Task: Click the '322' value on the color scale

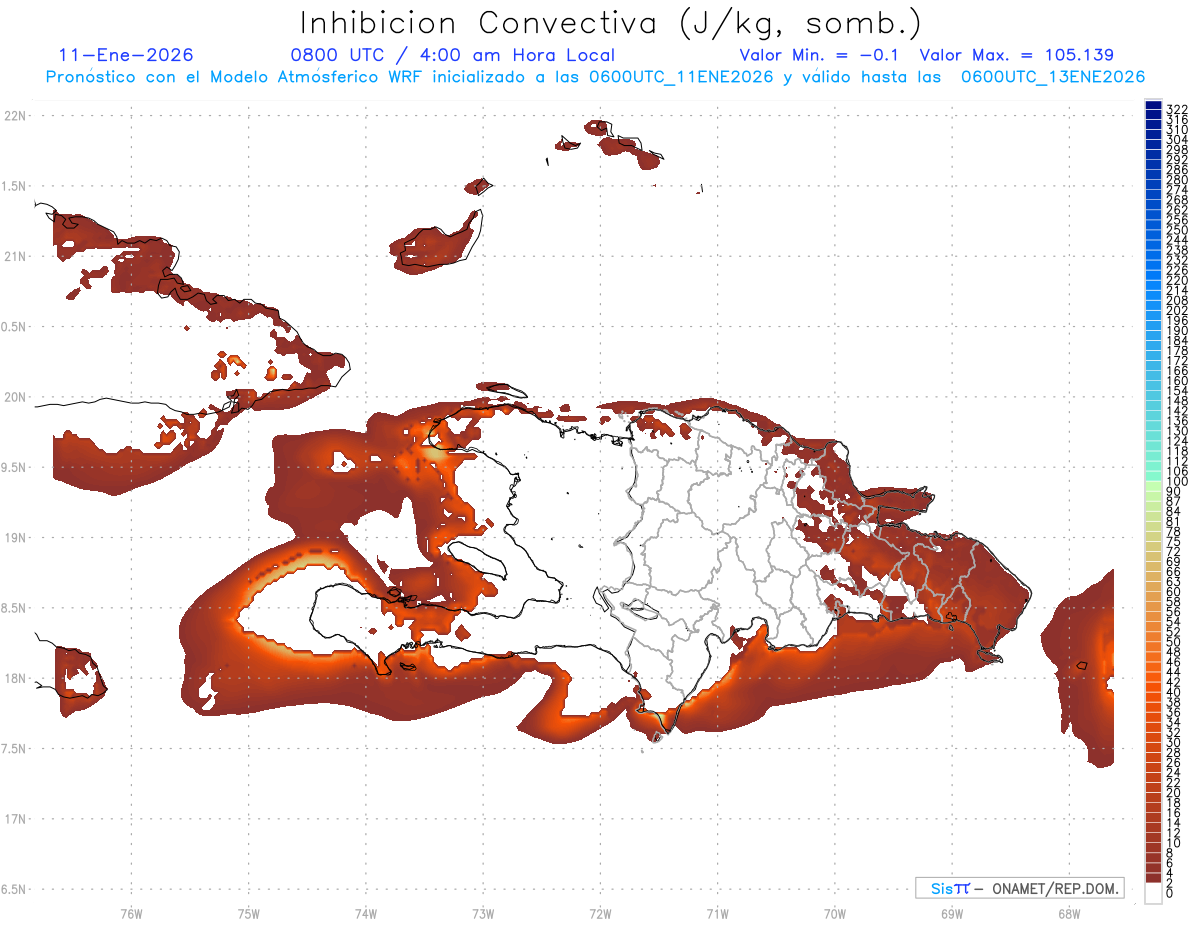Action: click(1176, 109)
